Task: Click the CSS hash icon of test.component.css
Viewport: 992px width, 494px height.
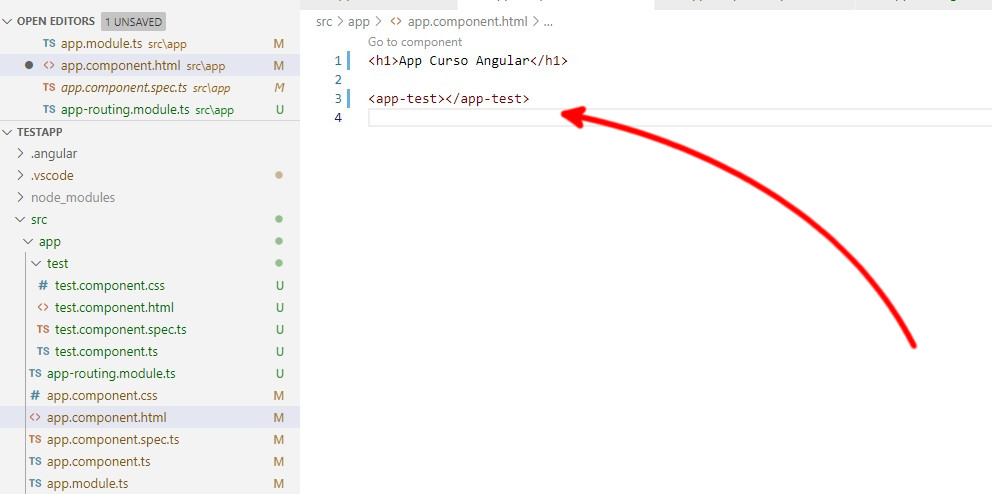Action: click(x=43, y=286)
